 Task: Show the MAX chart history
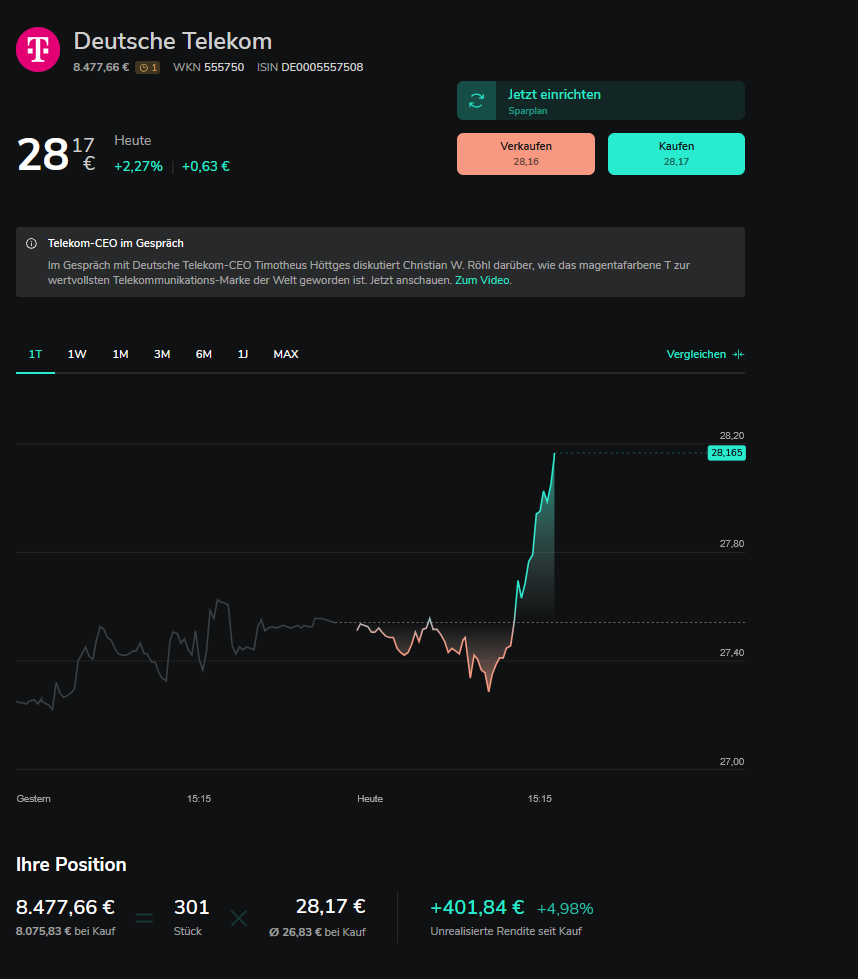[286, 354]
